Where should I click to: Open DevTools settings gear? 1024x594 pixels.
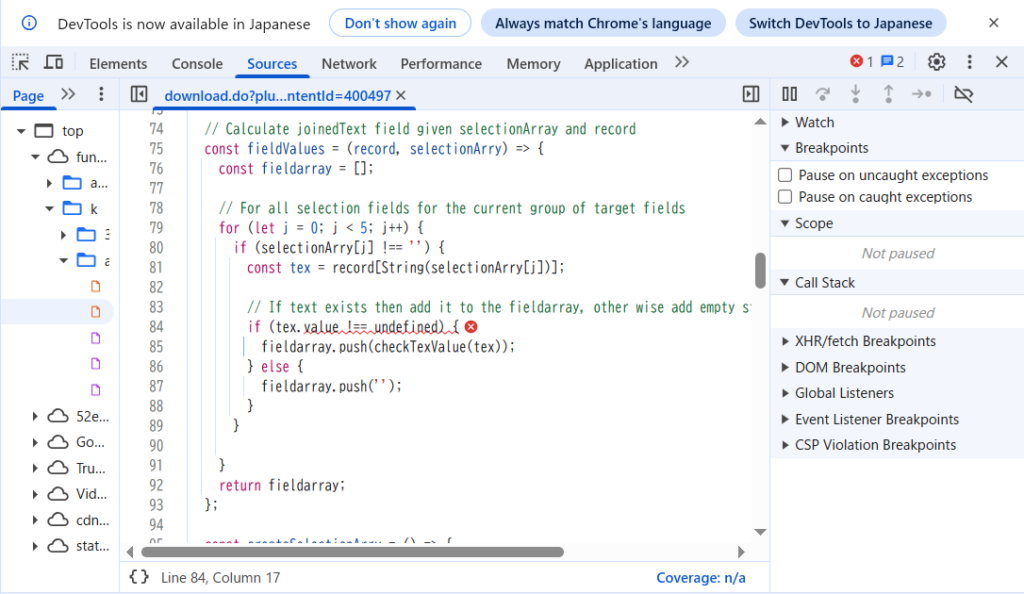point(936,62)
